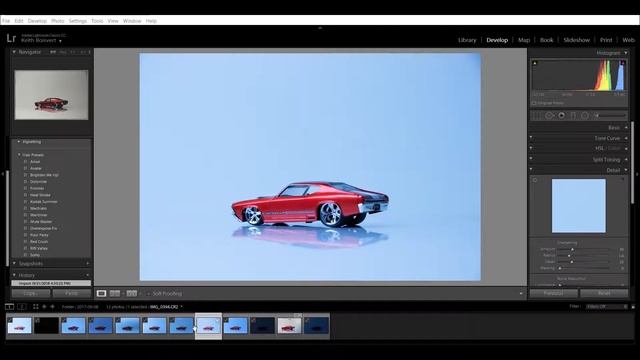Open toolbar options dropdown arrow

click(521, 293)
